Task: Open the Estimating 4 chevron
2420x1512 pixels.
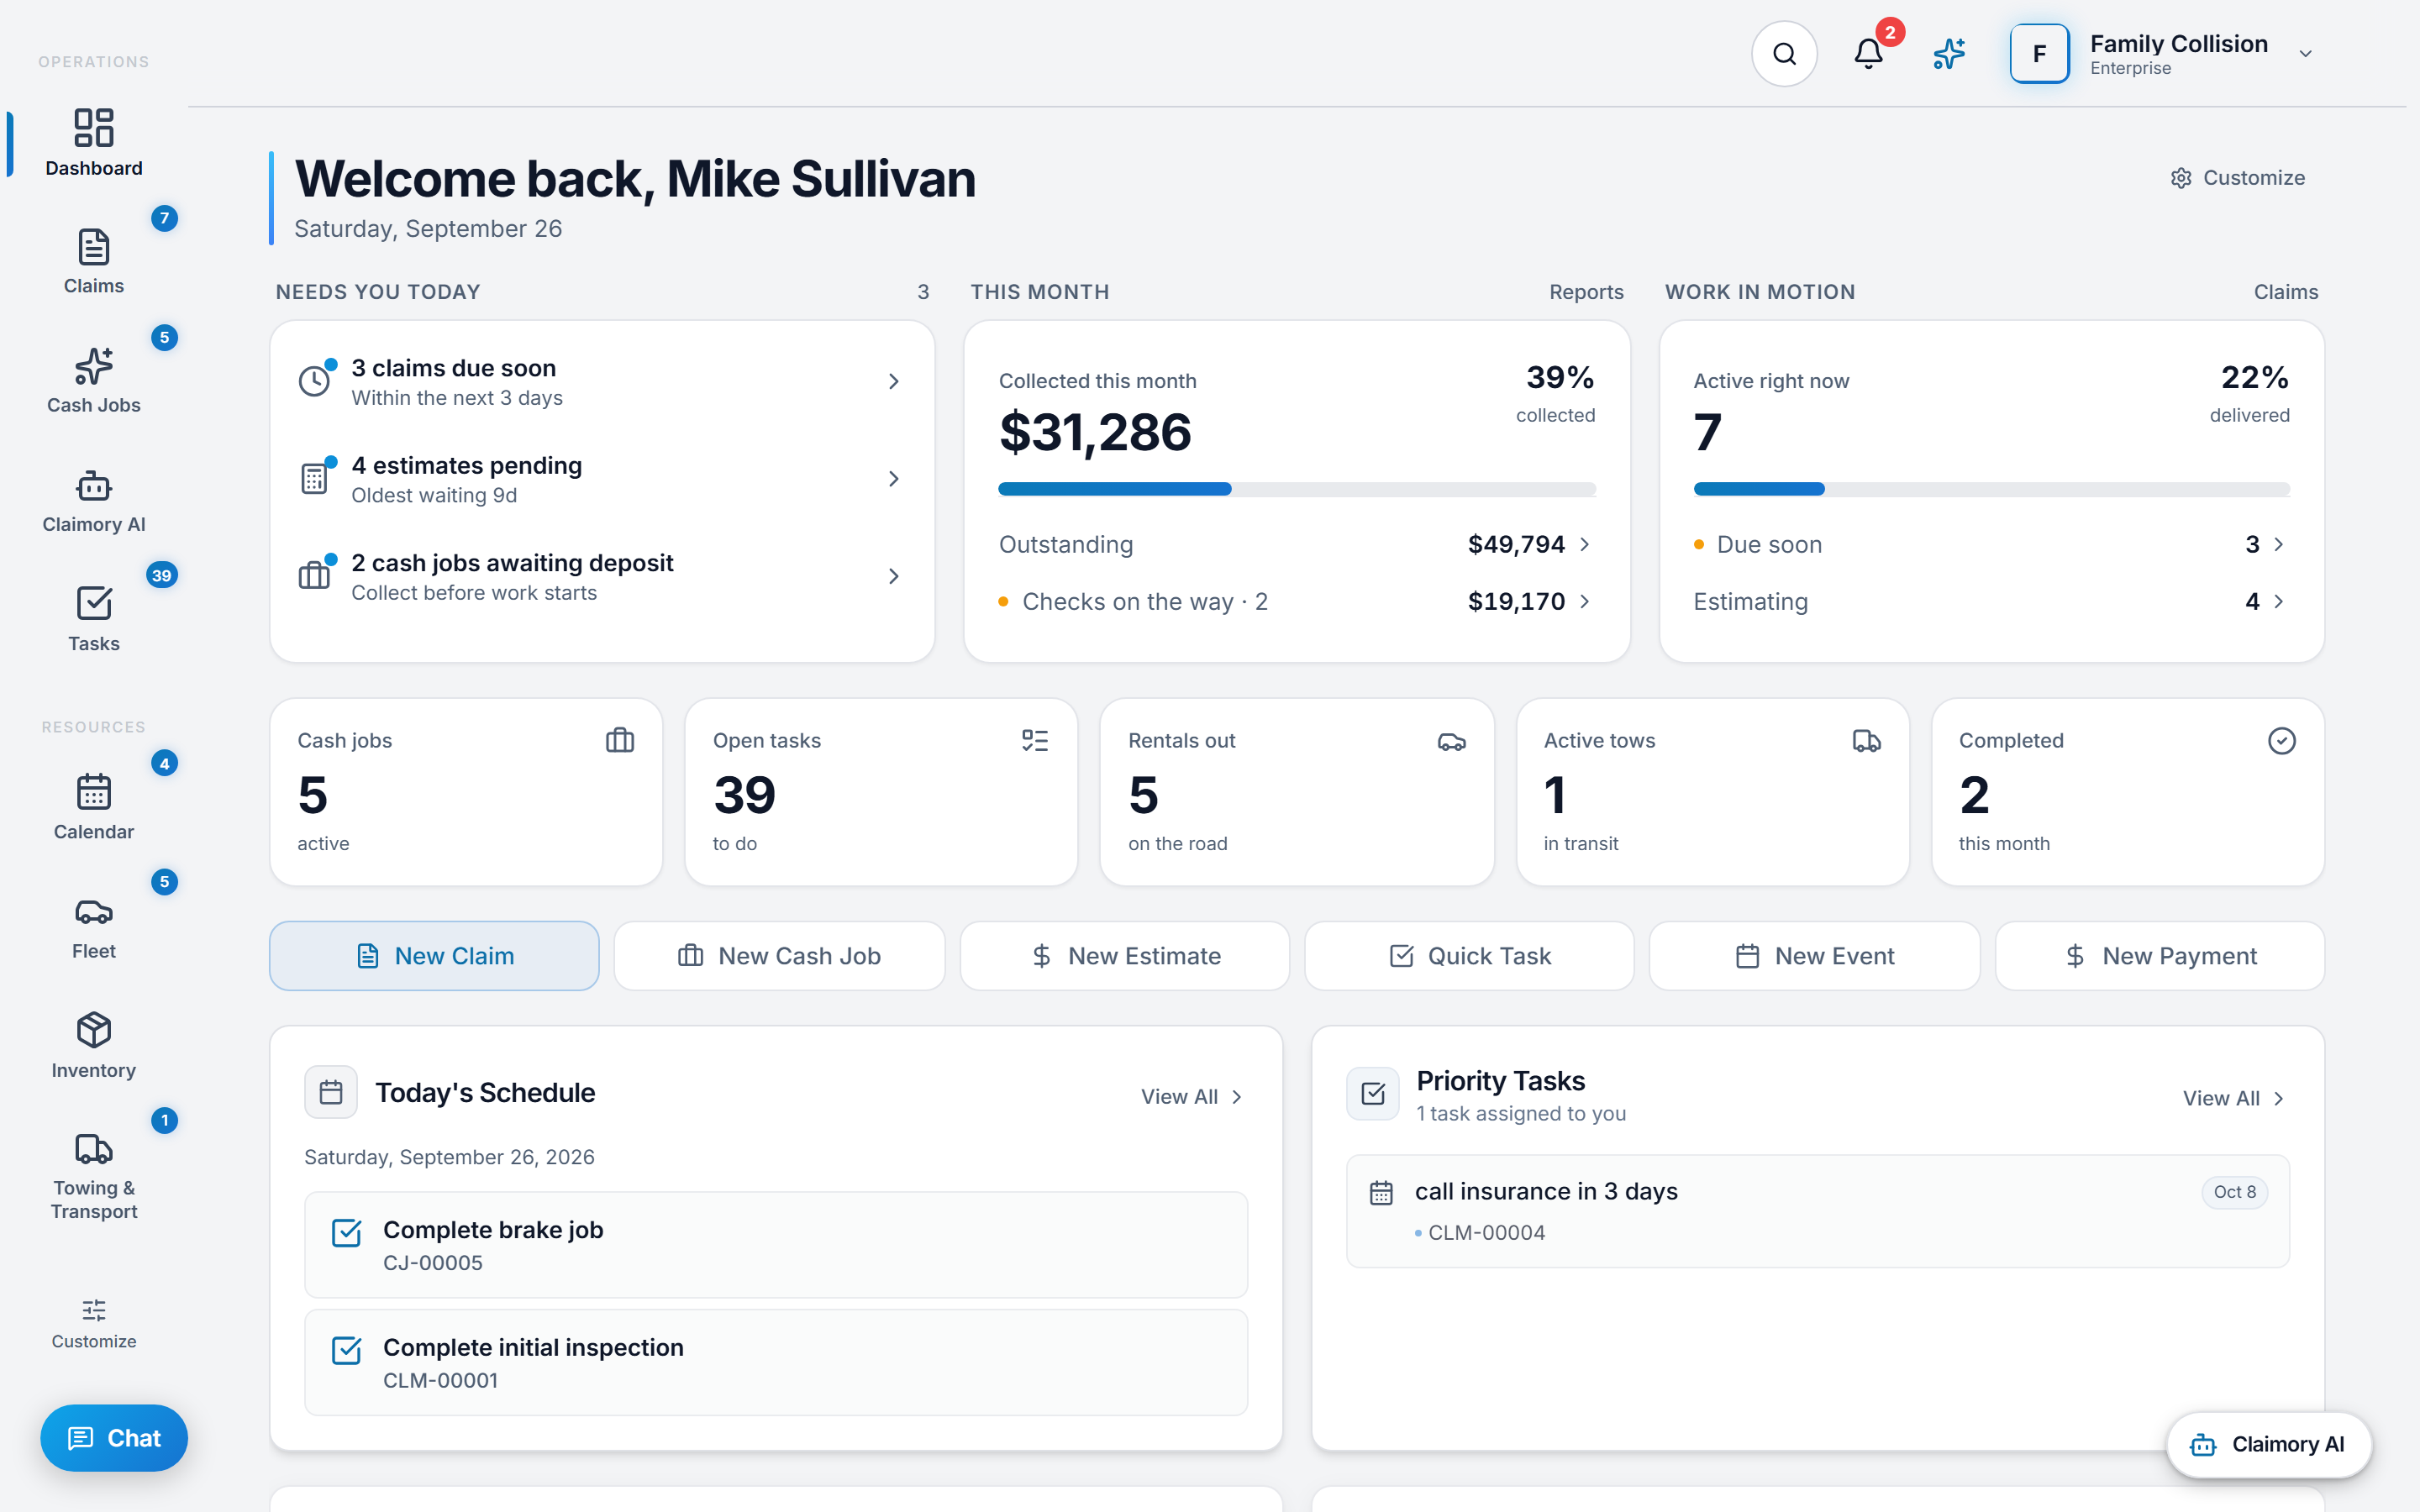Action: (2279, 601)
